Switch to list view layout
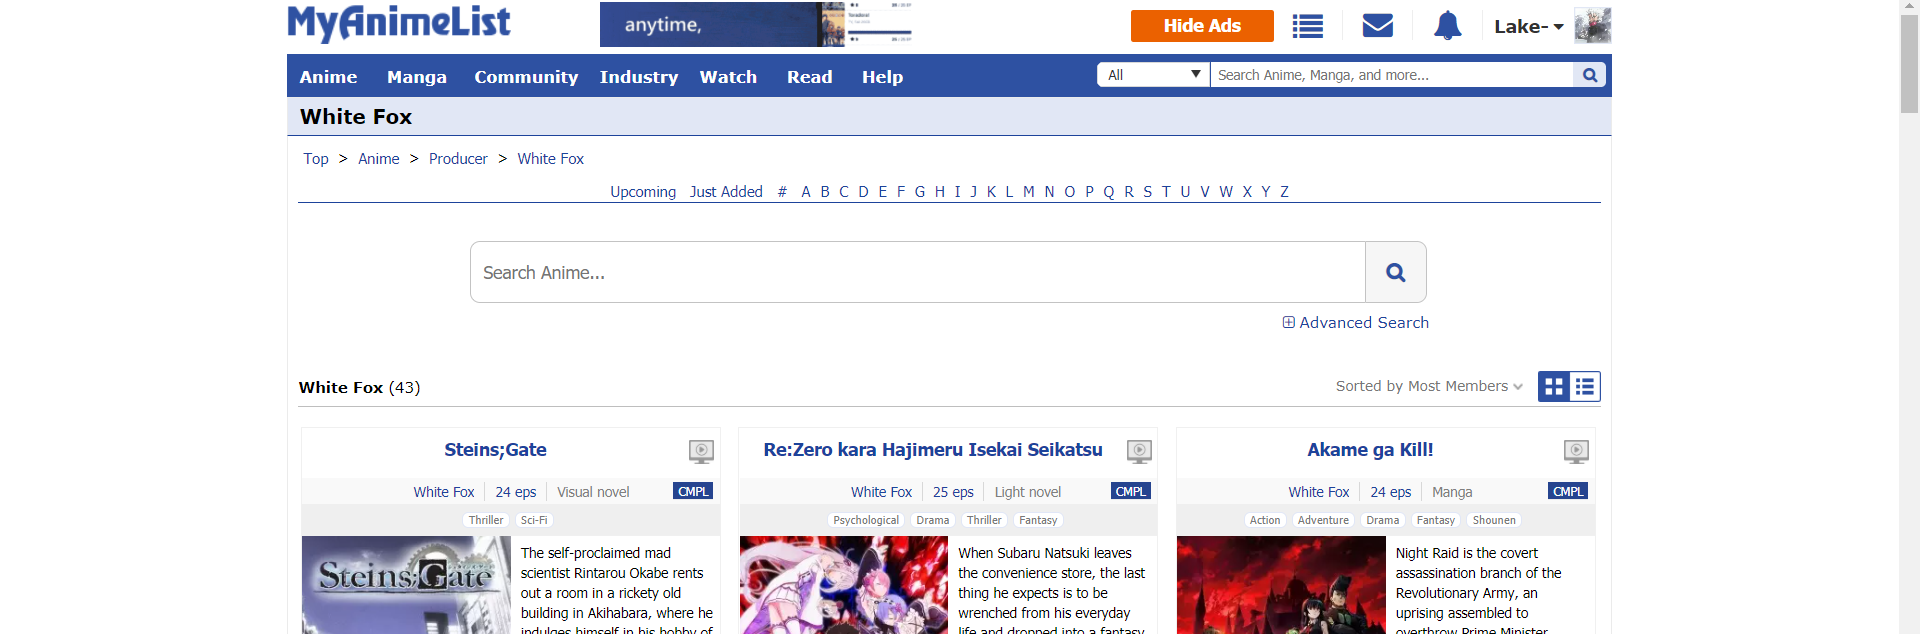This screenshot has width=1920, height=634. [x=1585, y=387]
